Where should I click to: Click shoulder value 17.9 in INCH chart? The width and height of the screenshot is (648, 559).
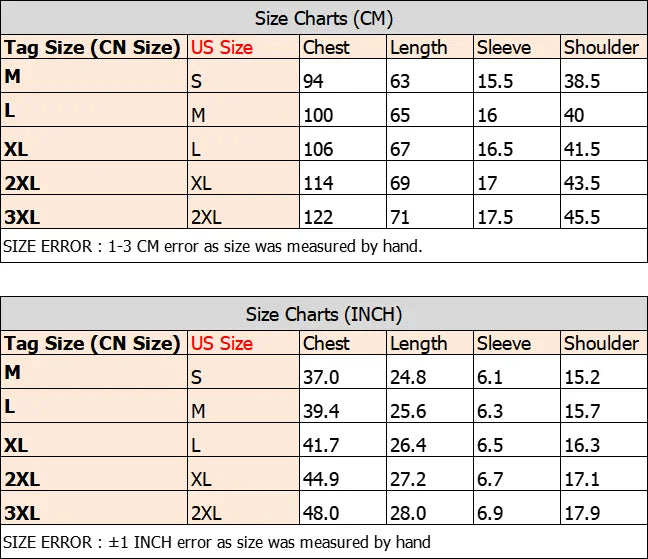point(581,513)
